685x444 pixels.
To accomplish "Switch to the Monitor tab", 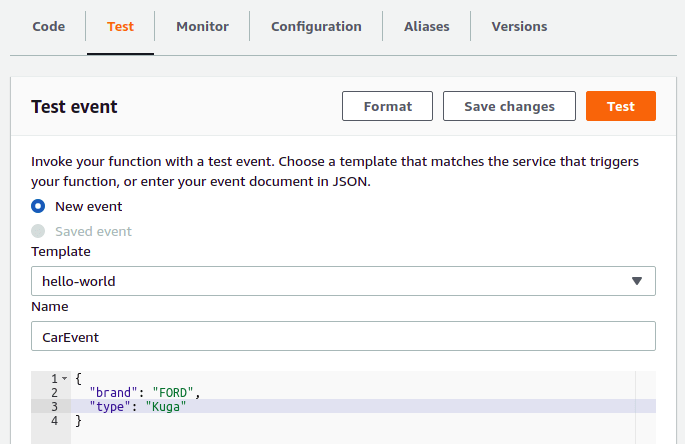I will [202, 27].
